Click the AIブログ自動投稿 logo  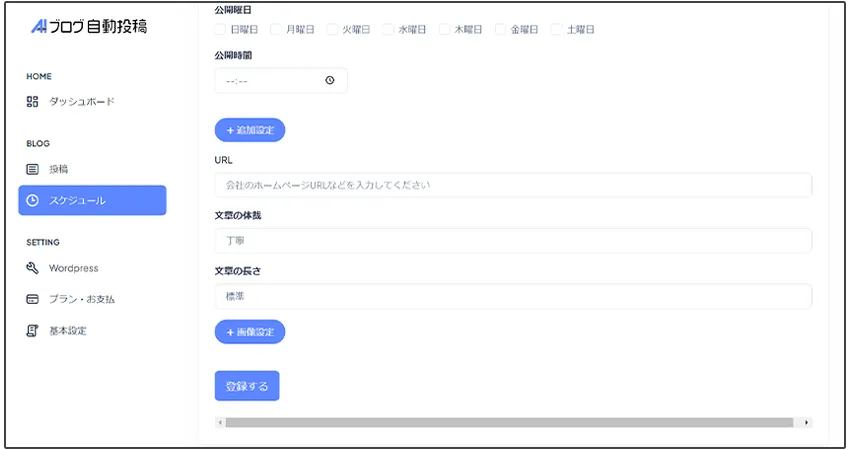[x=89, y=27]
